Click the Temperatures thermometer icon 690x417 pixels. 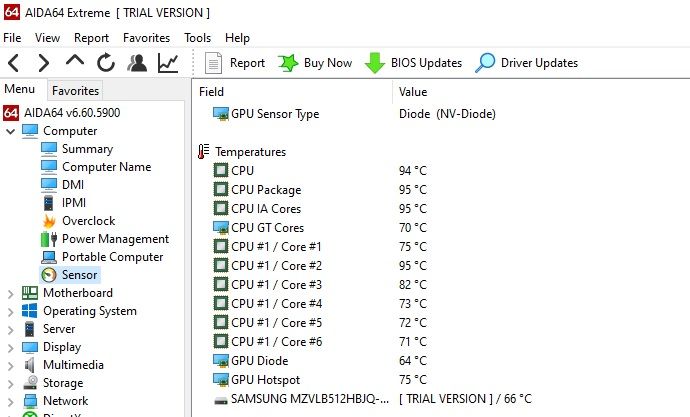coord(203,152)
